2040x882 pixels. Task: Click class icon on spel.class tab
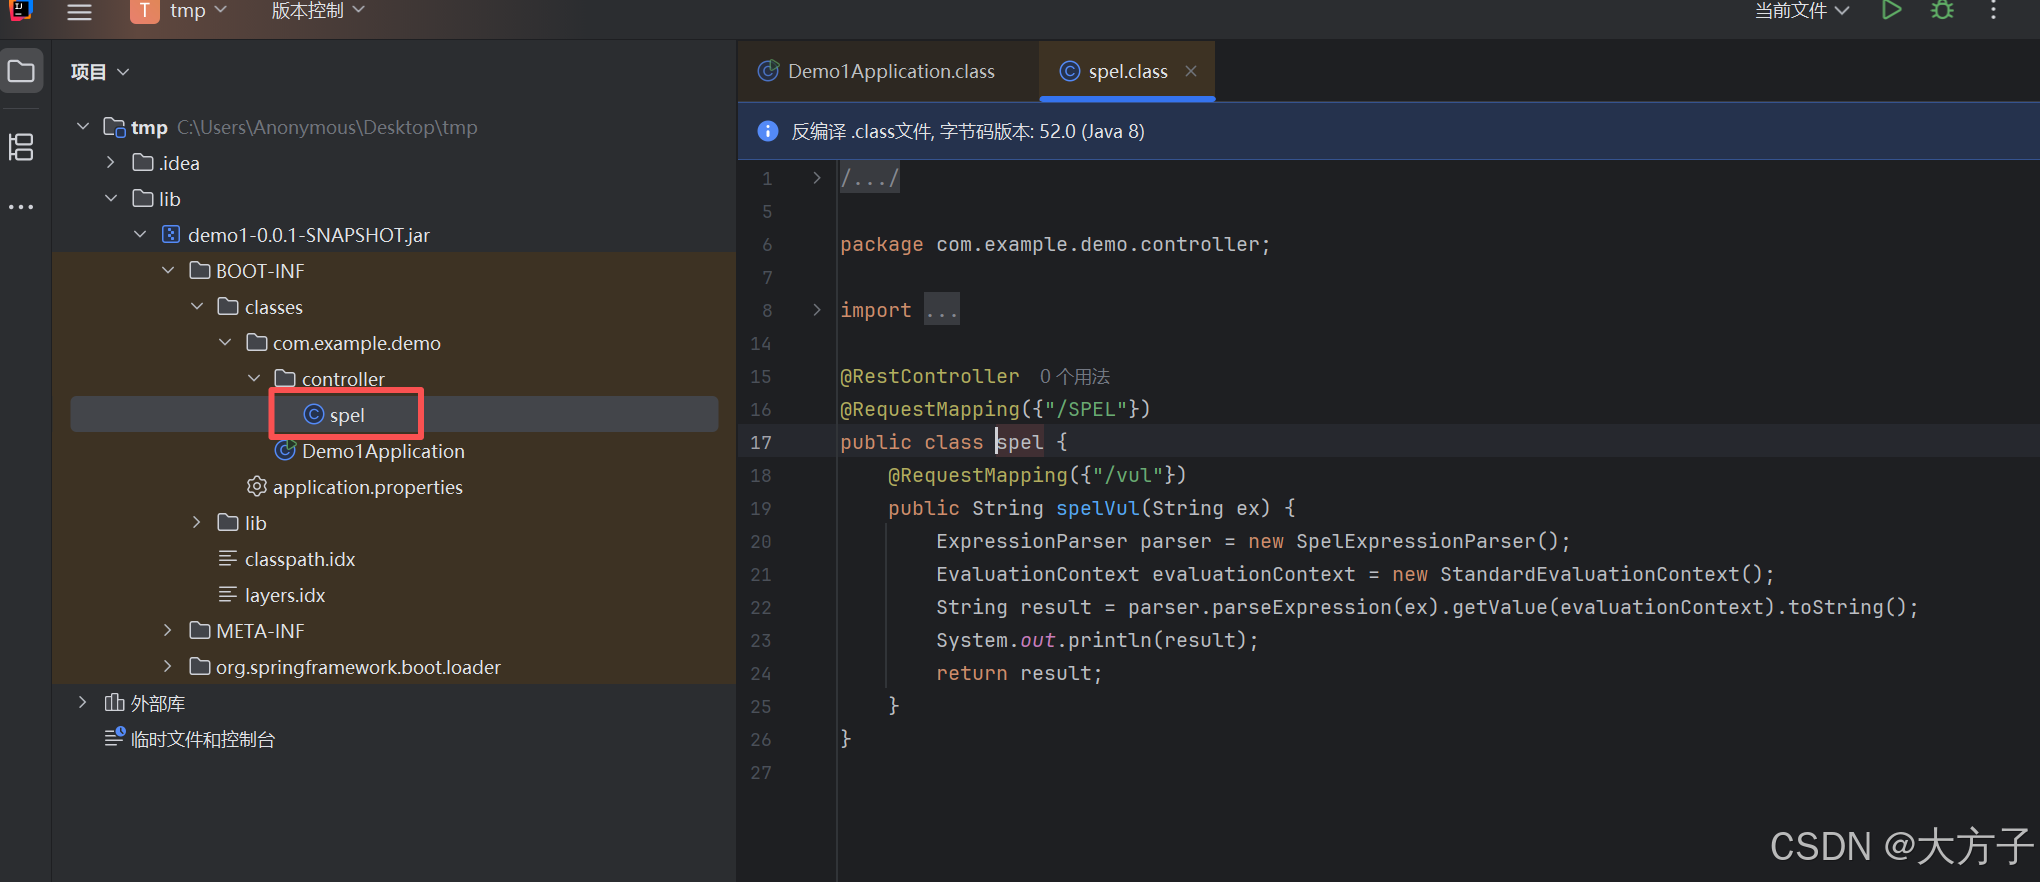tap(1070, 71)
